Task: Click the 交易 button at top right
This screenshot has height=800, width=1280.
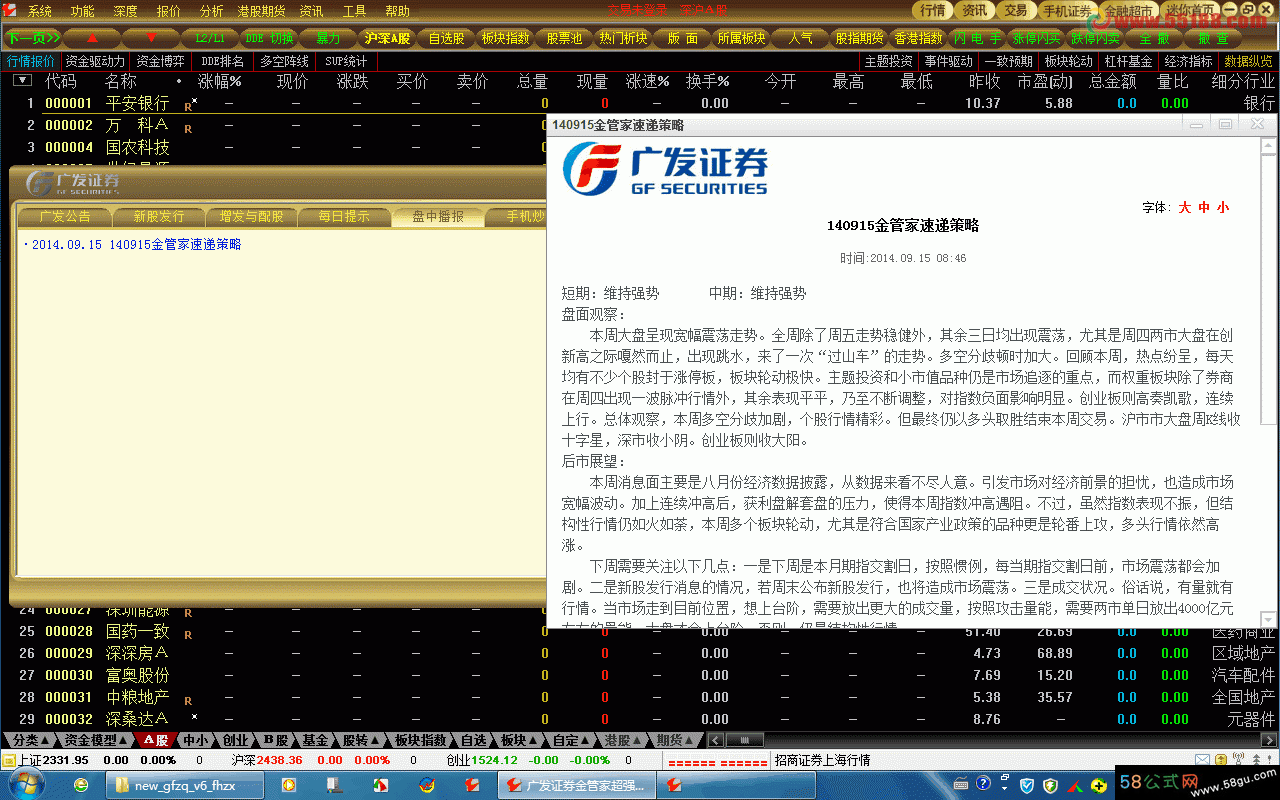Action: coord(1015,10)
